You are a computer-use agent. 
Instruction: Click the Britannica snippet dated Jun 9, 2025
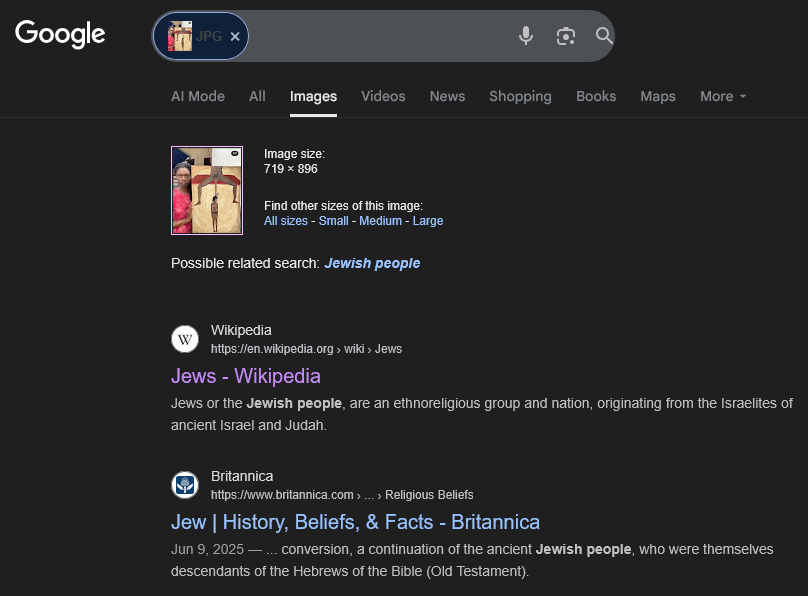tap(472, 560)
